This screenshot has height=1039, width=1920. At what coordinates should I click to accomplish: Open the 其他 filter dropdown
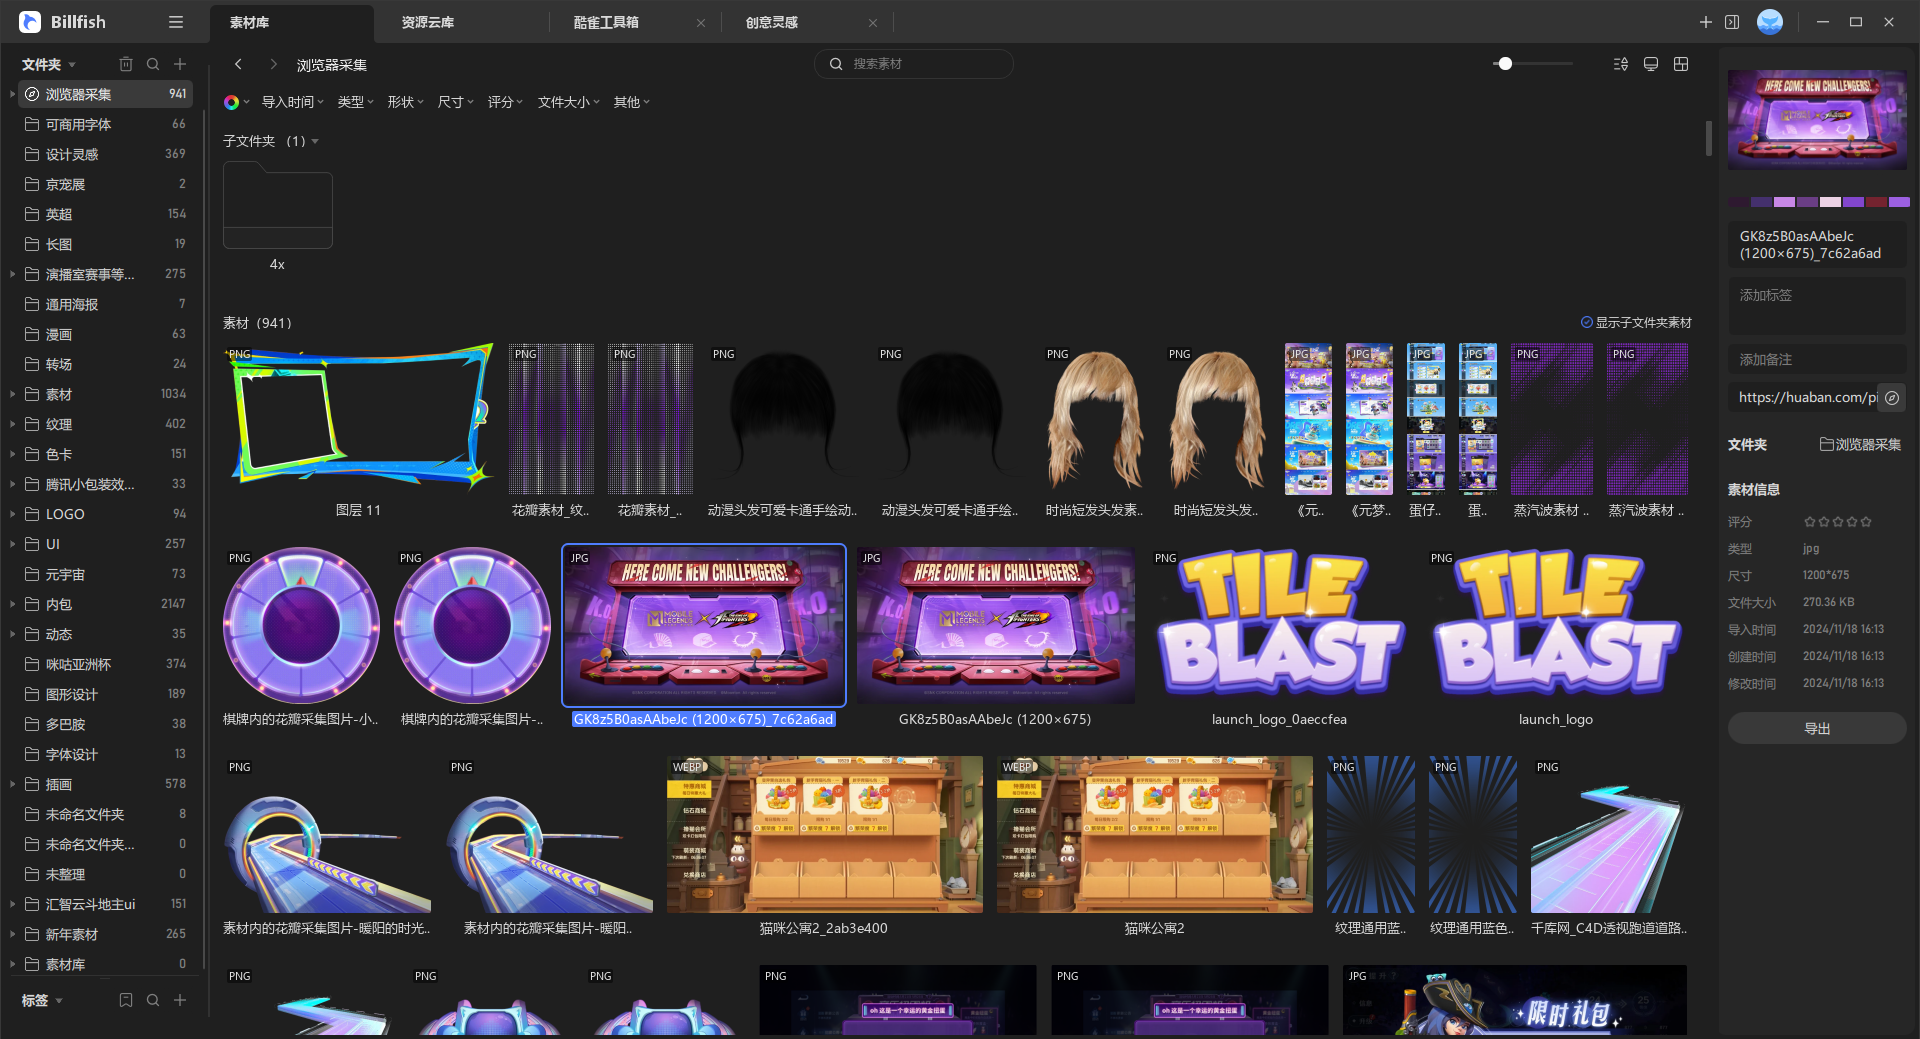click(x=631, y=102)
